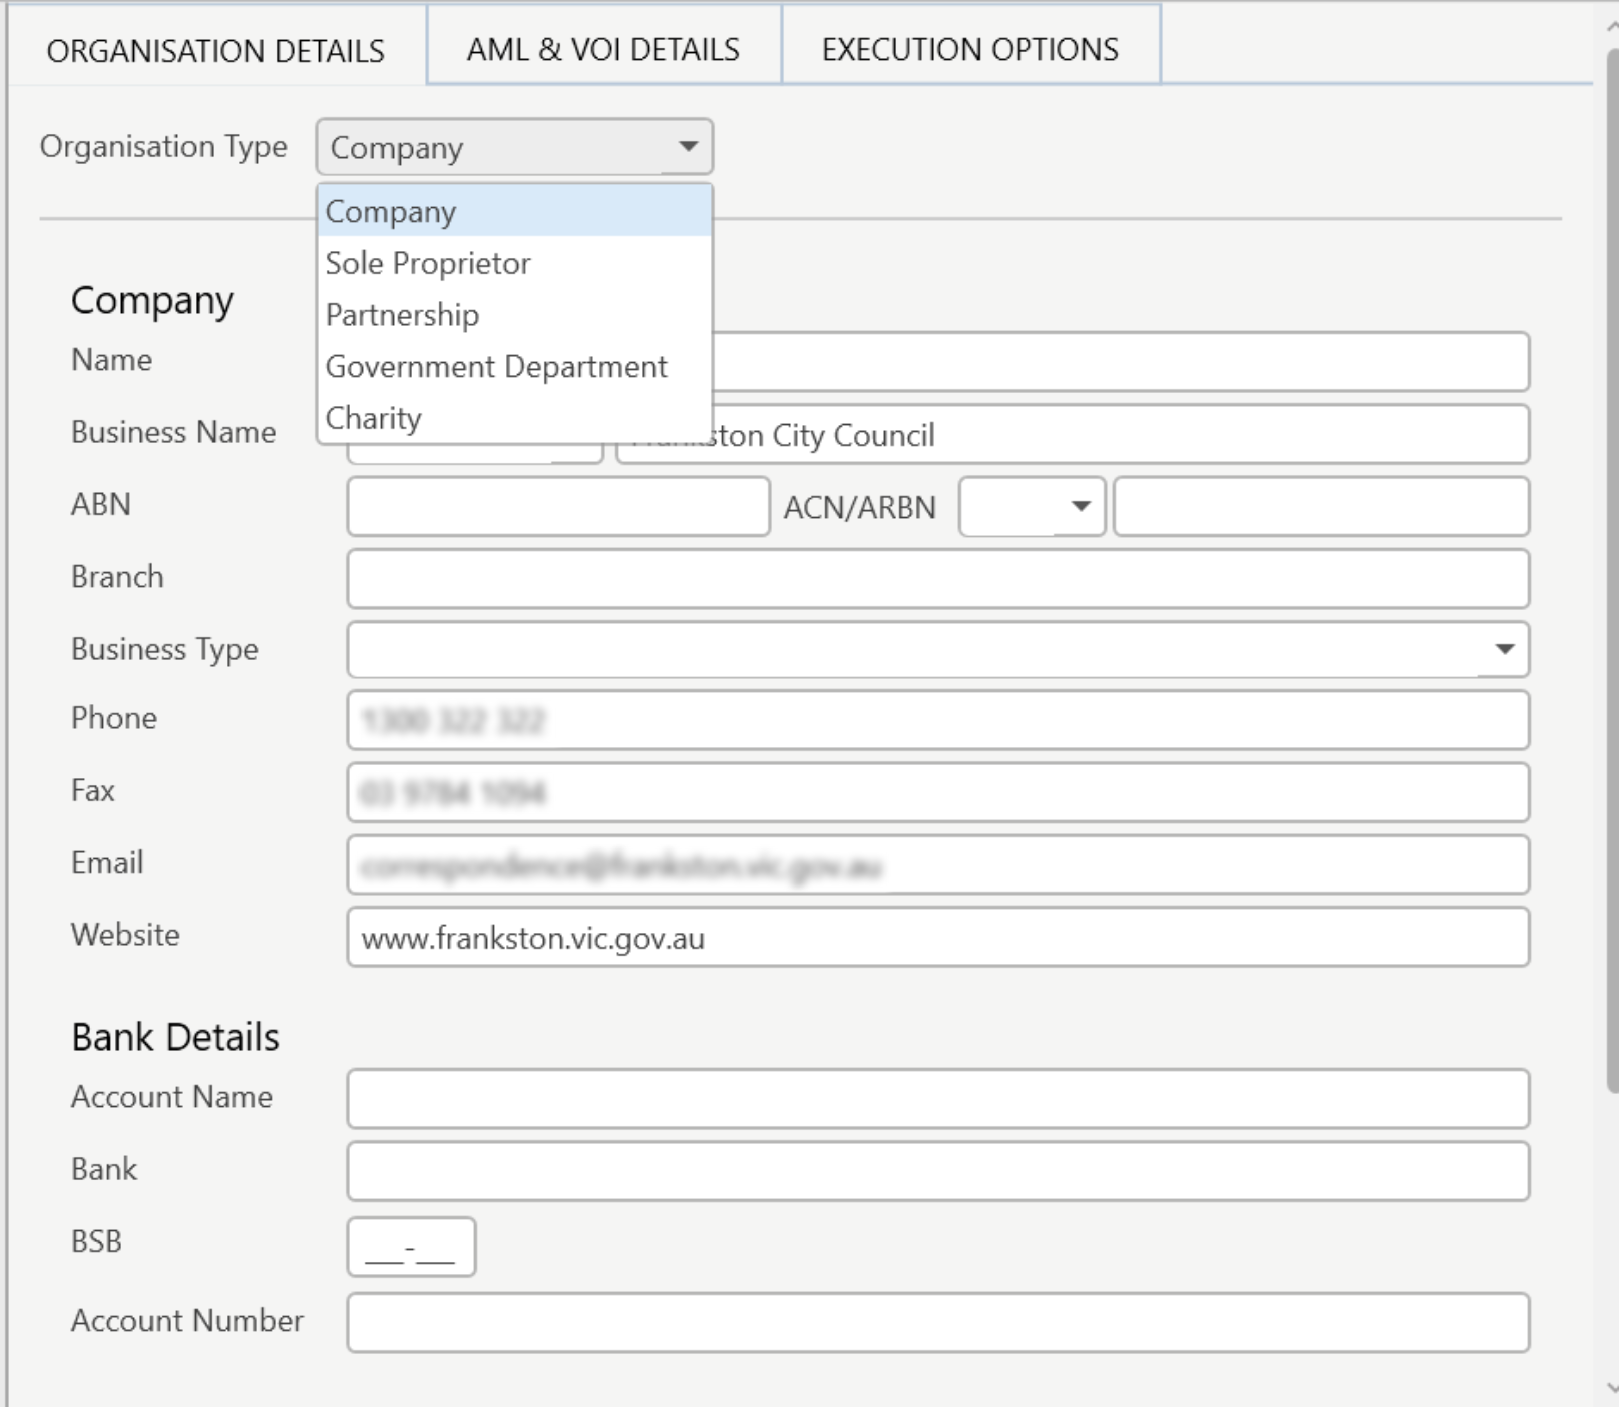Collapse the Organisation Type dropdown arrow
1619x1407 pixels.
(x=688, y=147)
